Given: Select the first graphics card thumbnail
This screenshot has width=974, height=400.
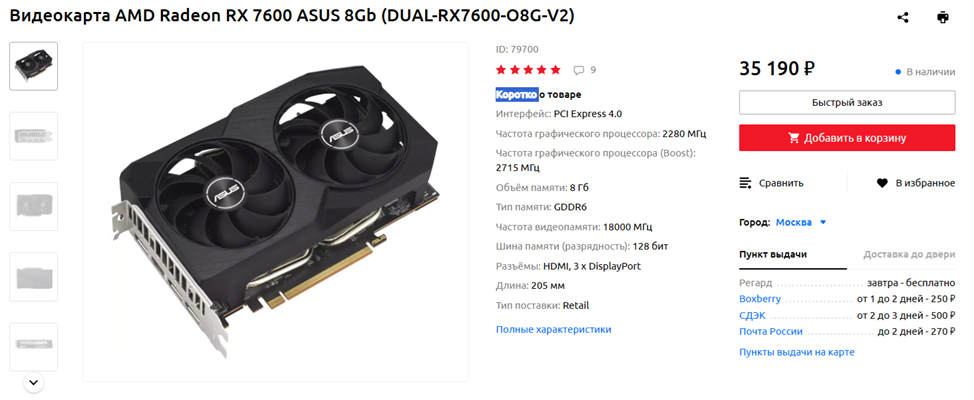Looking at the screenshot, I should 34,66.
